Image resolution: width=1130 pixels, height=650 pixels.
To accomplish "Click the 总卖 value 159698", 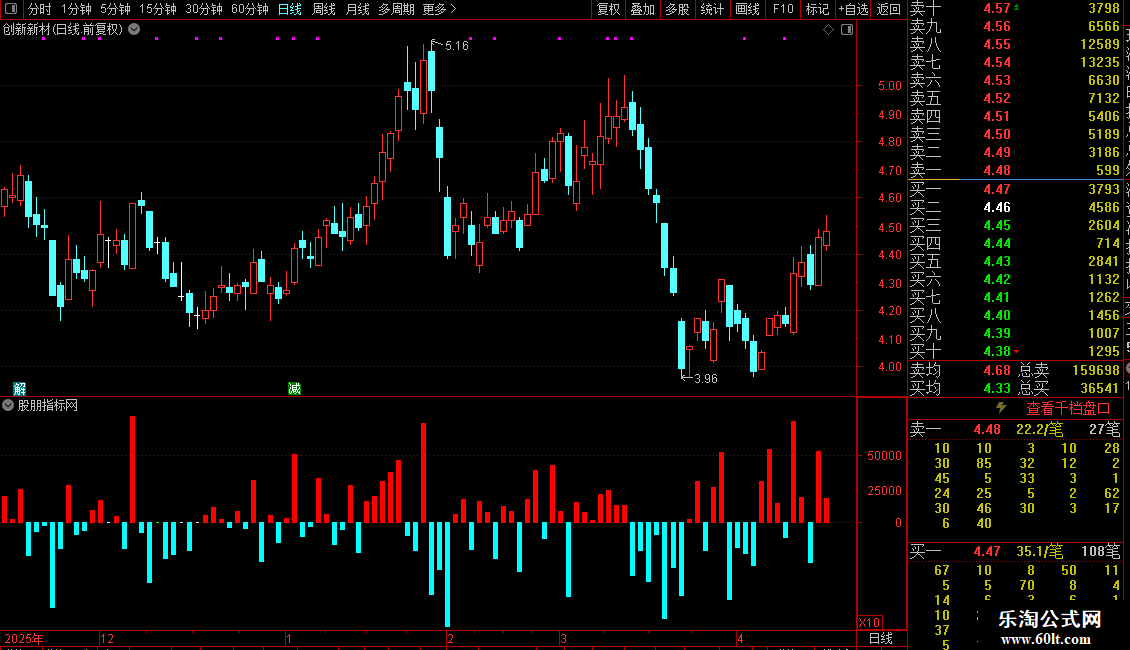I will 1095,370.
